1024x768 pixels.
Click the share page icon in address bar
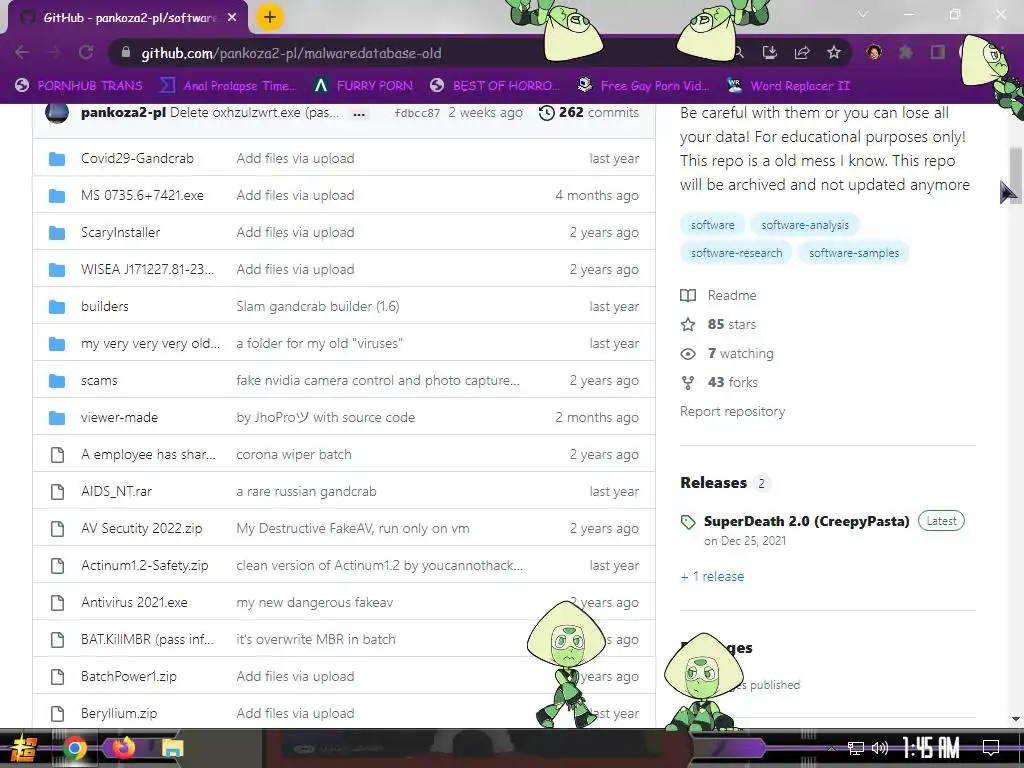tap(802, 52)
